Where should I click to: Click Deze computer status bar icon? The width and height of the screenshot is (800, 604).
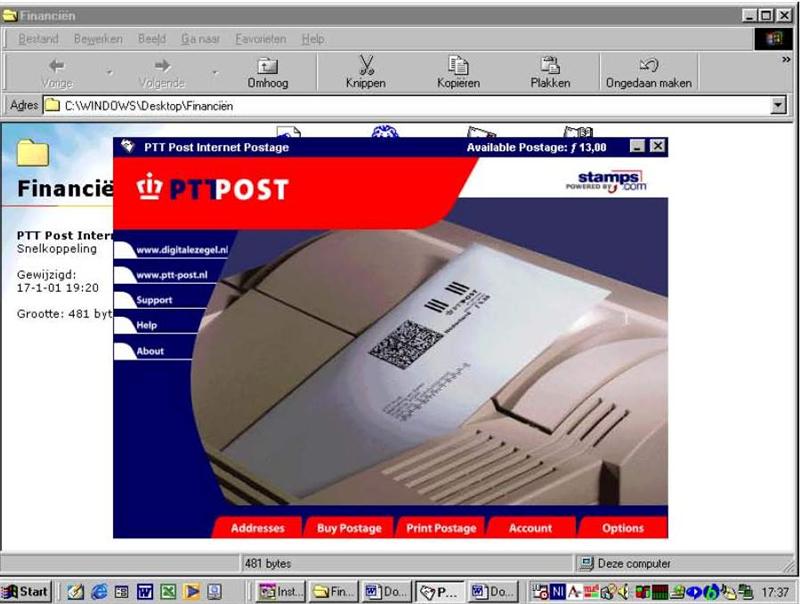(586, 563)
